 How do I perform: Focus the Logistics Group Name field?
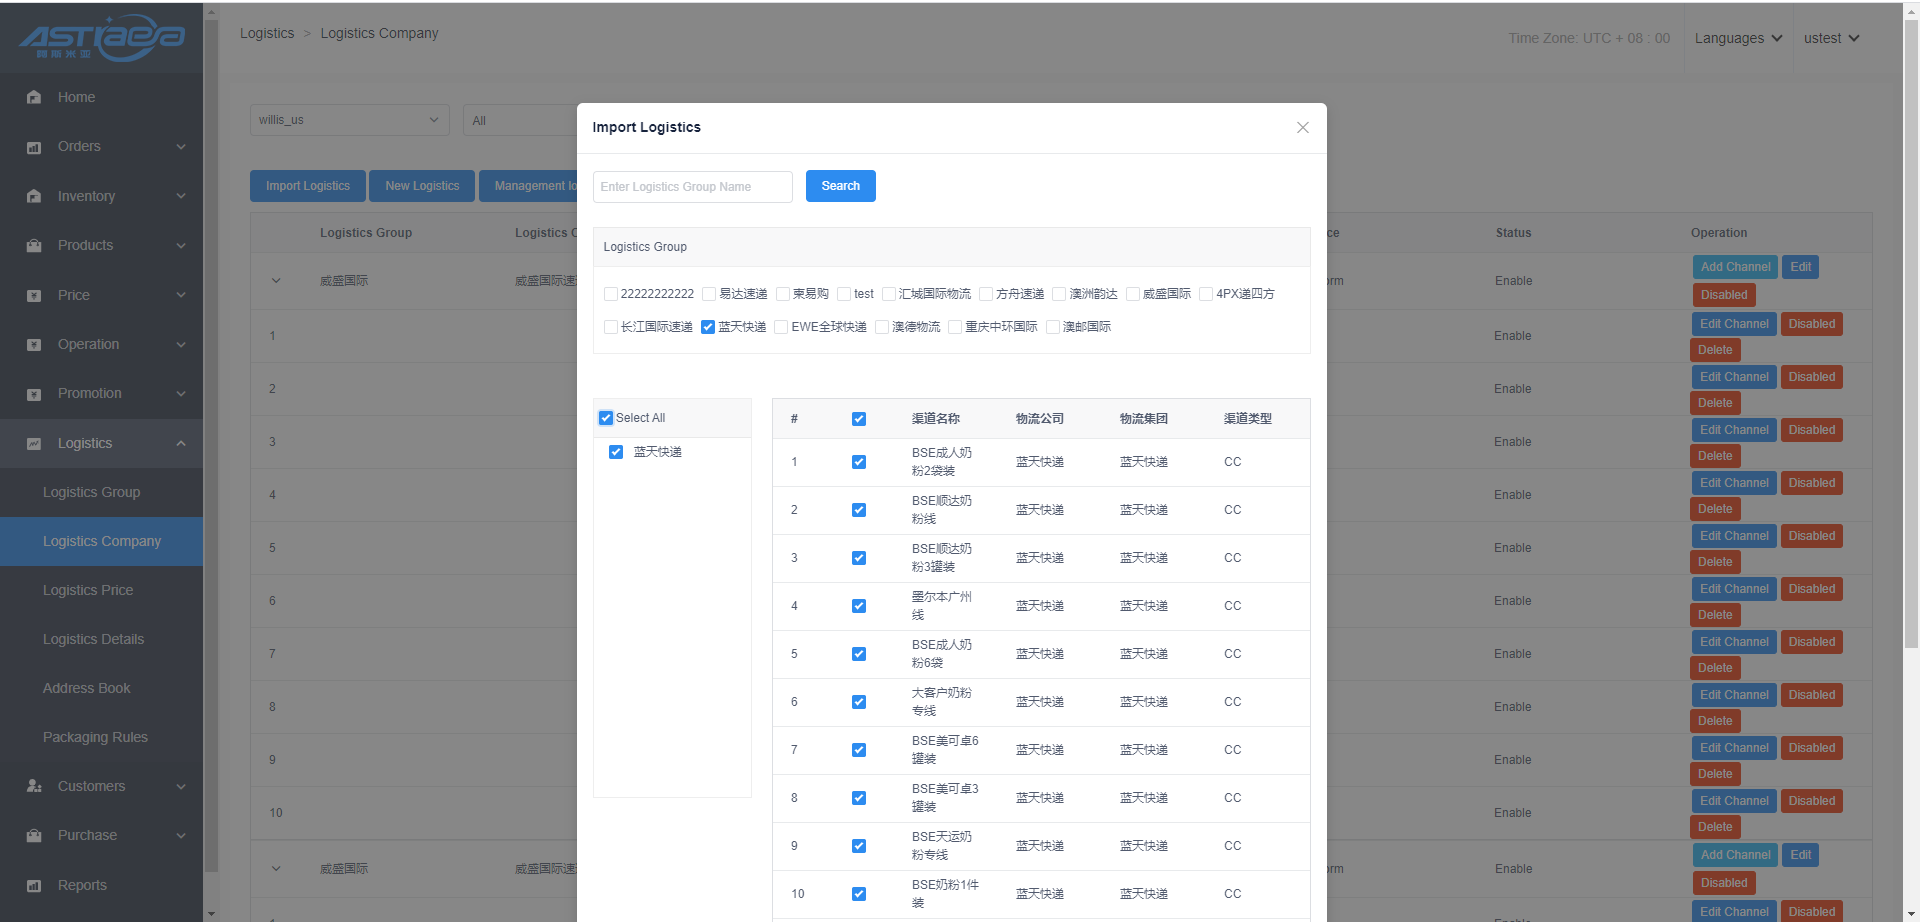[x=692, y=187]
